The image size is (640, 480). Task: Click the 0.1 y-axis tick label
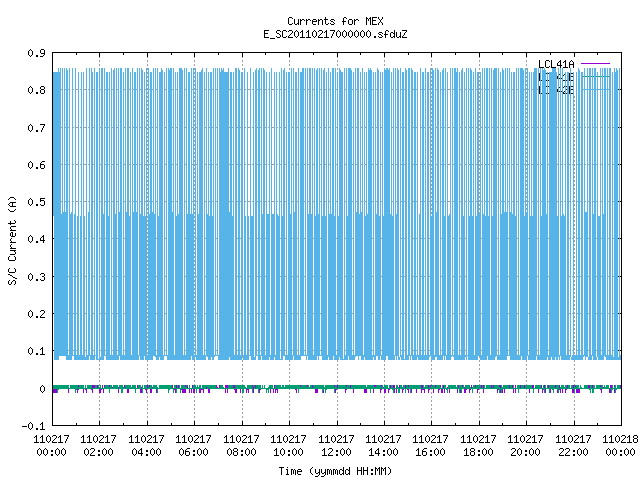pyautogui.click(x=36, y=351)
